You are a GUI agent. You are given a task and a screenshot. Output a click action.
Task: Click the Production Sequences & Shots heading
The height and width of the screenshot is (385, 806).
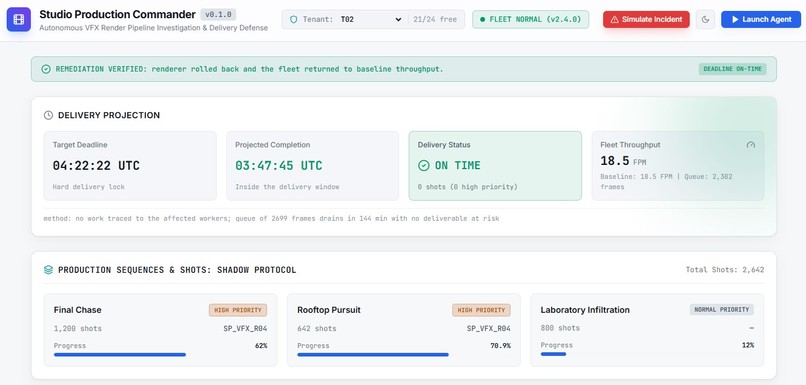(177, 270)
